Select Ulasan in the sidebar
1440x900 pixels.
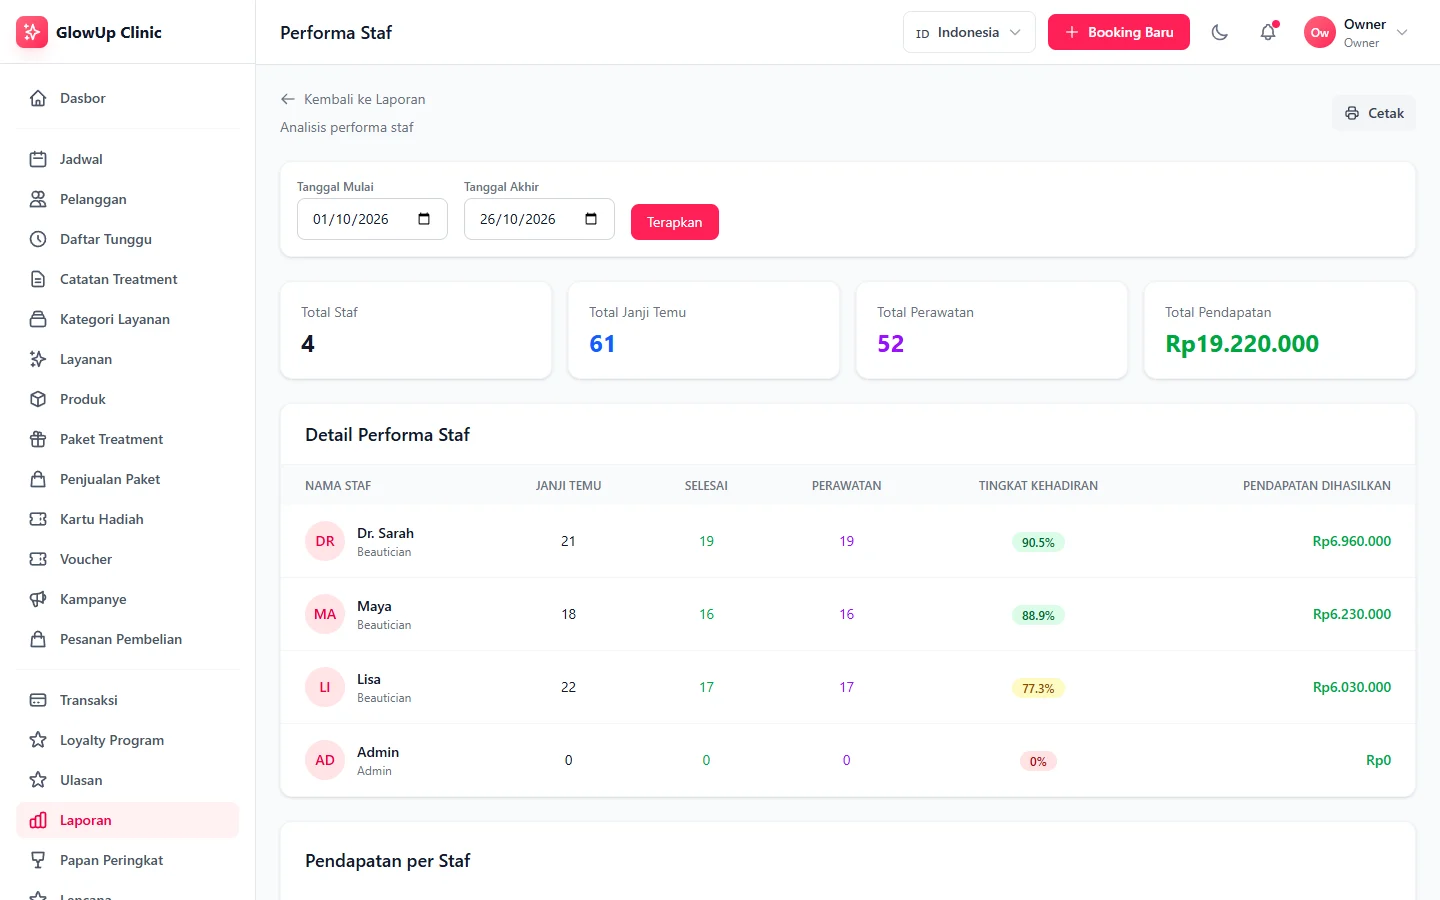128,780
